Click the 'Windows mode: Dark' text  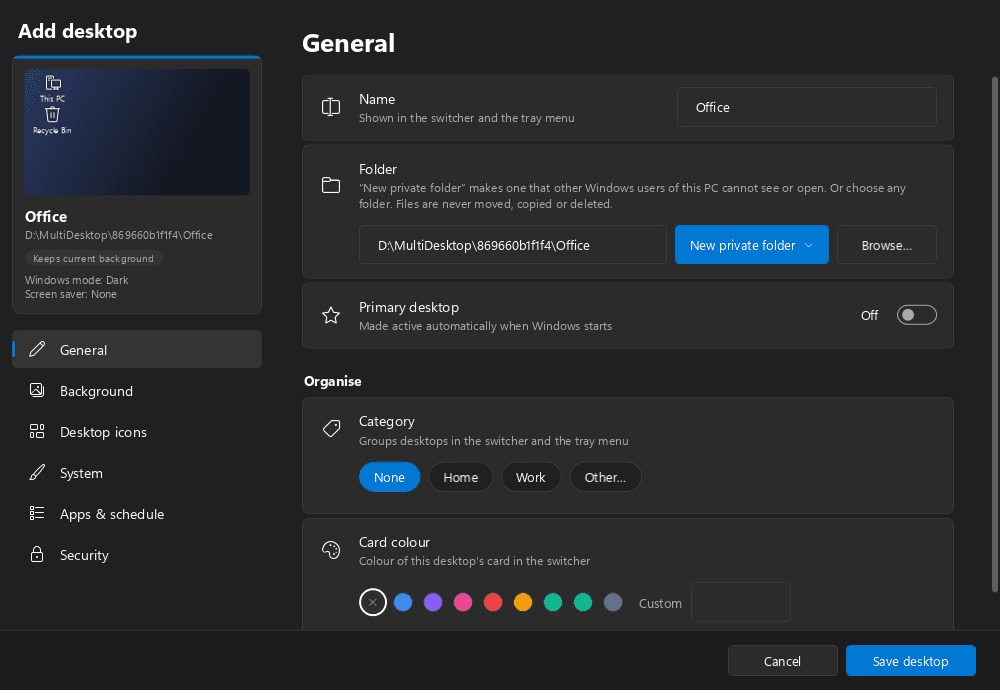point(77,280)
